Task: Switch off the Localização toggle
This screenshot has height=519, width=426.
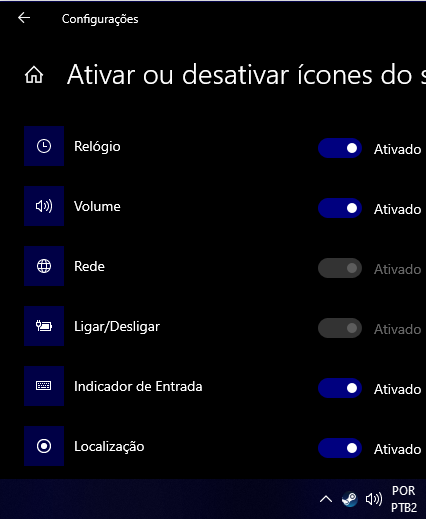Action: coord(340,448)
